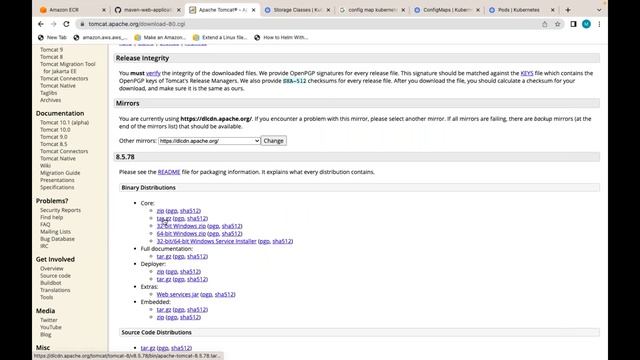The height and width of the screenshot is (360, 640).
Task: Follow the verify link
Action: [x=153, y=73]
